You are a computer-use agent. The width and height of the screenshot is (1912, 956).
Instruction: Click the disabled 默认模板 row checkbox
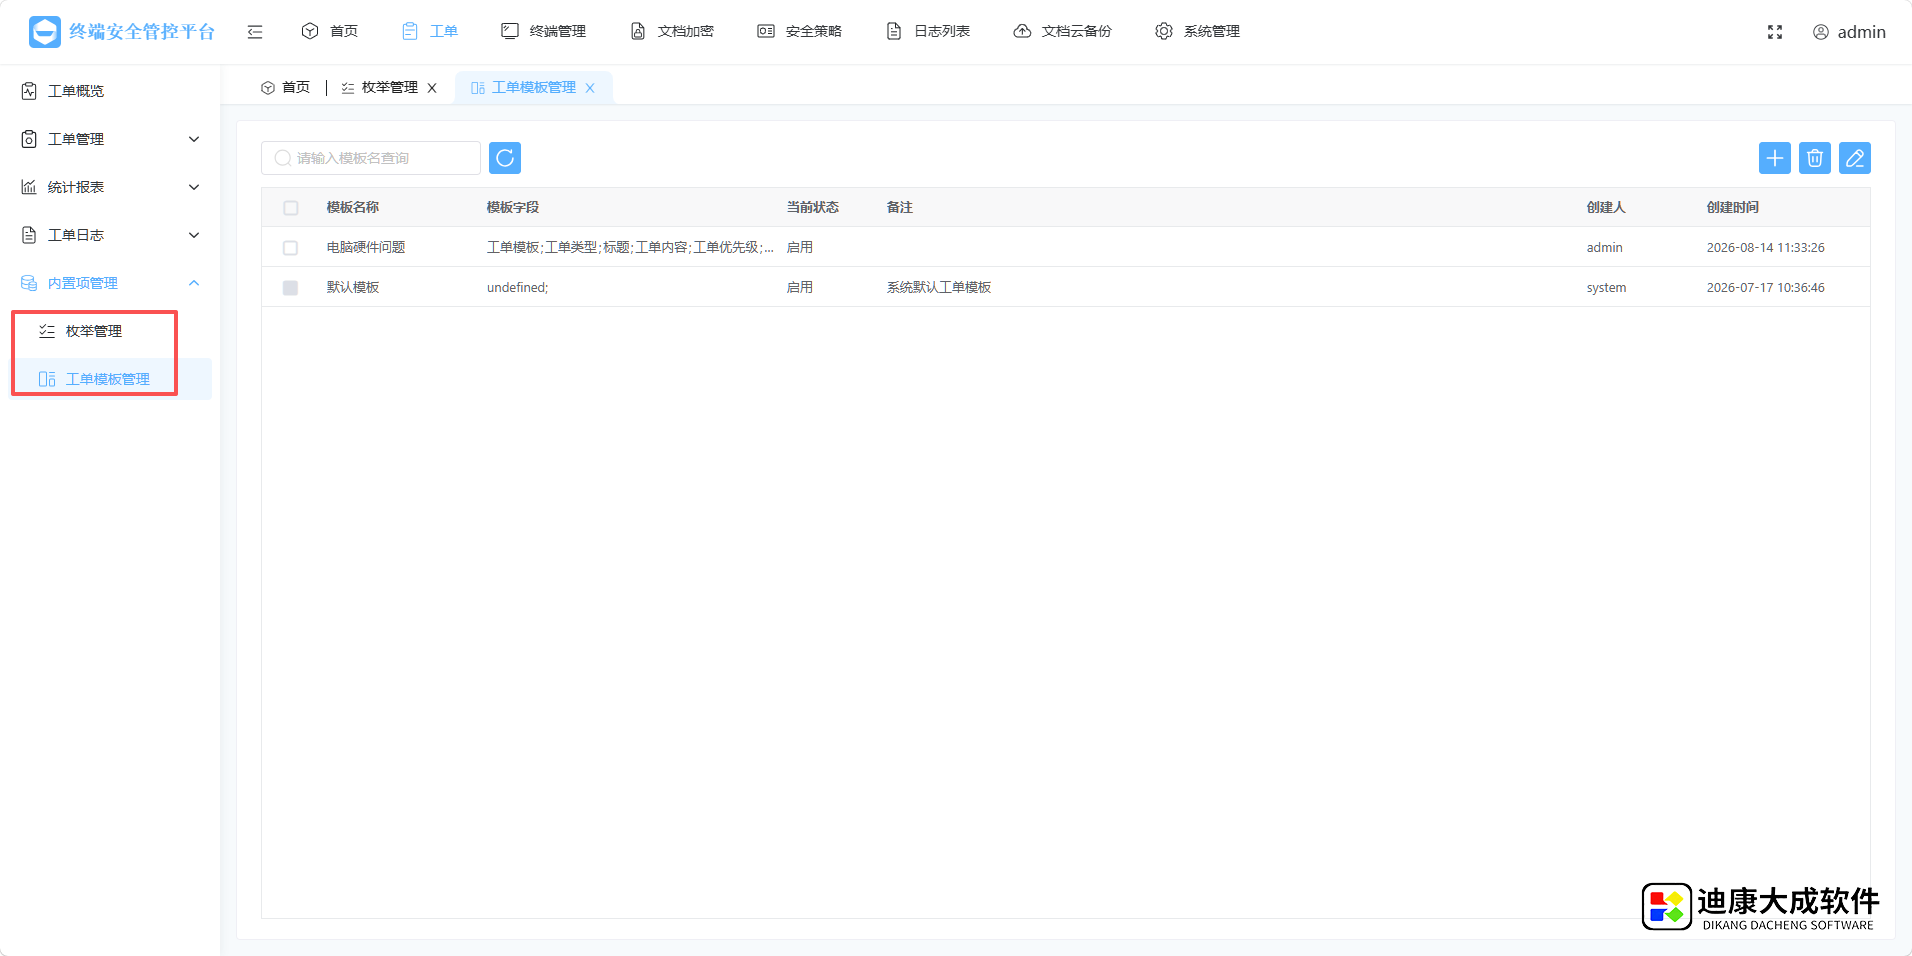click(291, 288)
